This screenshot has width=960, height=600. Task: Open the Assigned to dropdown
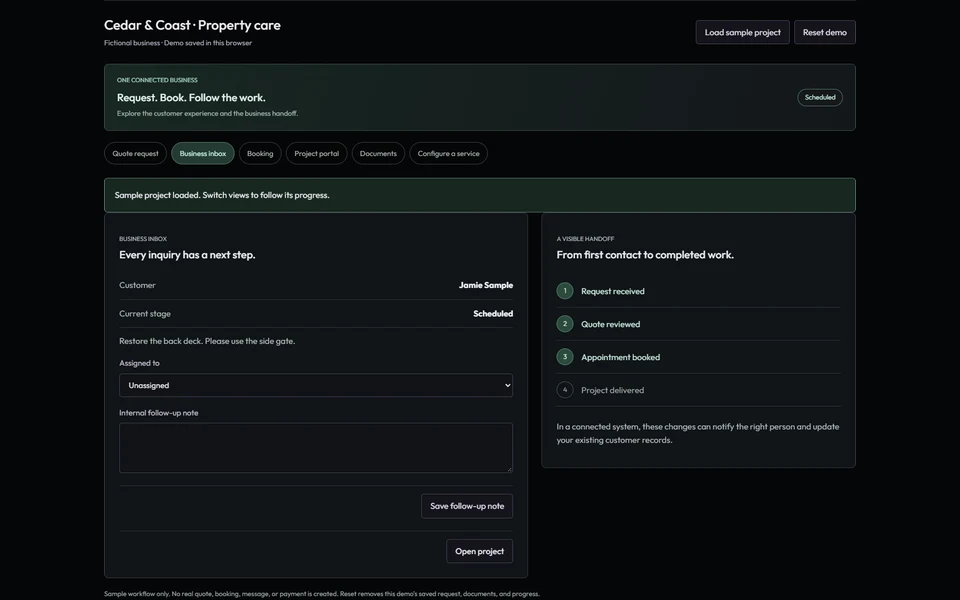click(x=316, y=385)
